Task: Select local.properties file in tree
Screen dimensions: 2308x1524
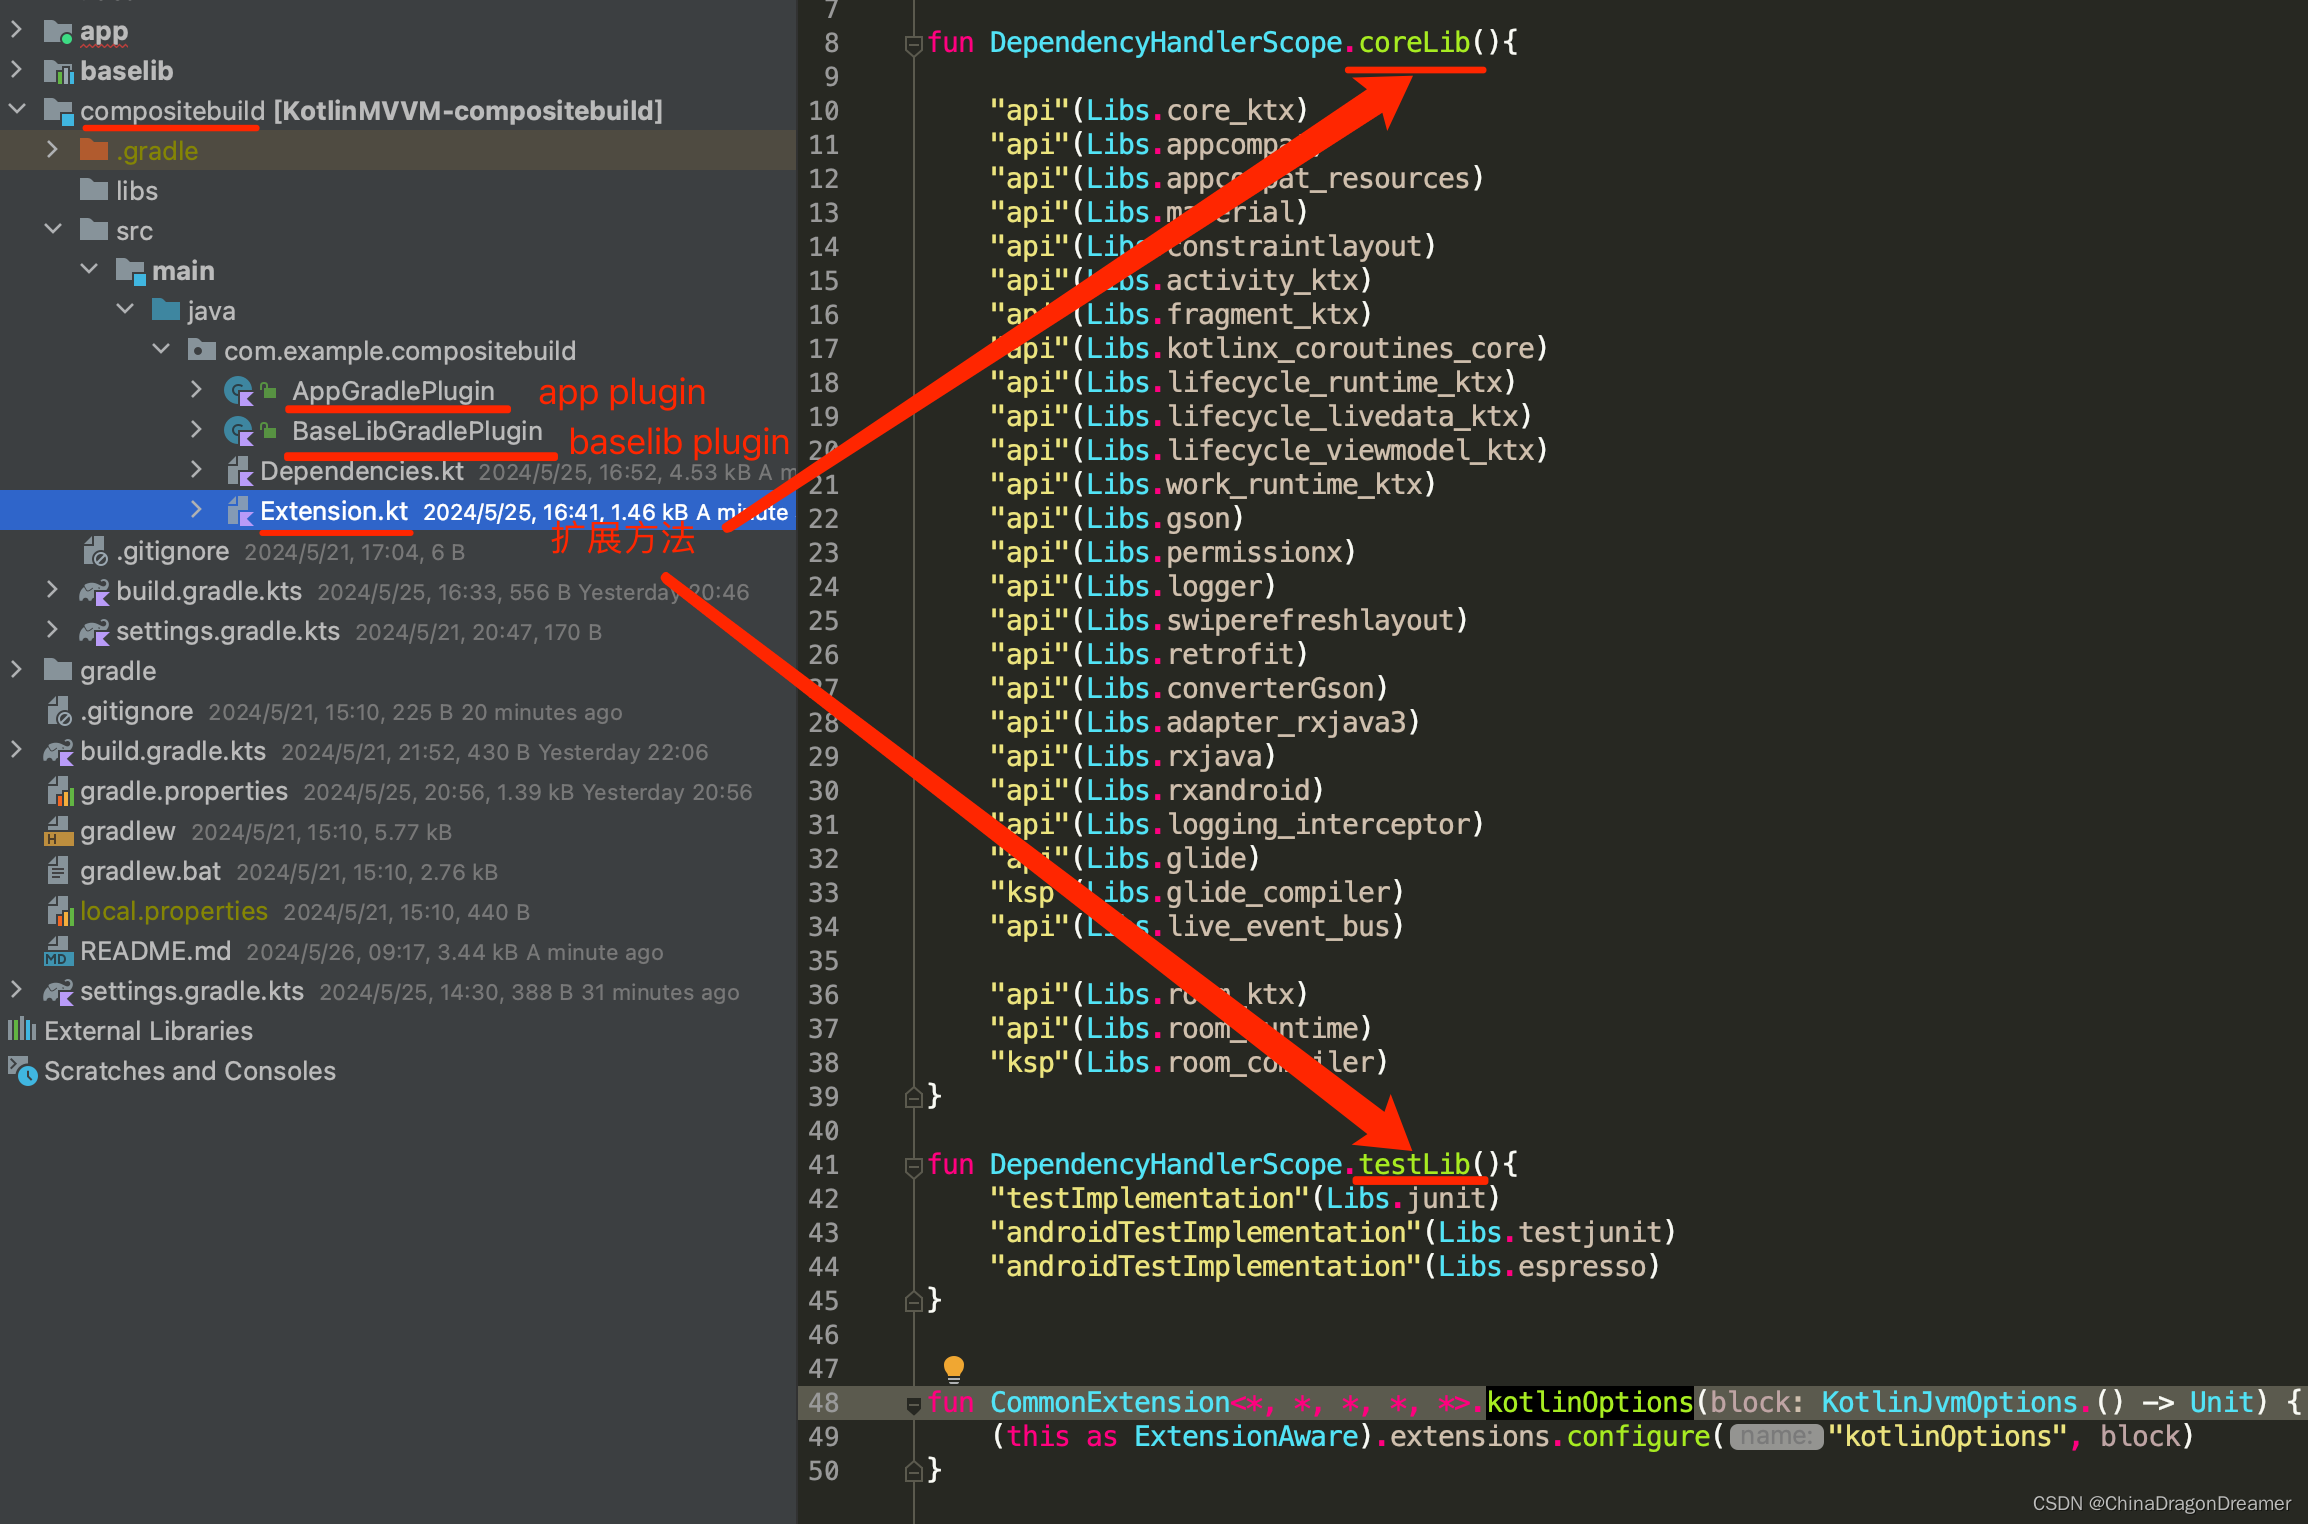Action: [x=173, y=908]
